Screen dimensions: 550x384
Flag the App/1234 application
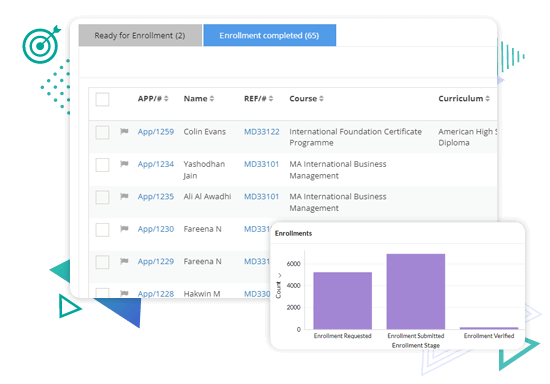(124, 164)
